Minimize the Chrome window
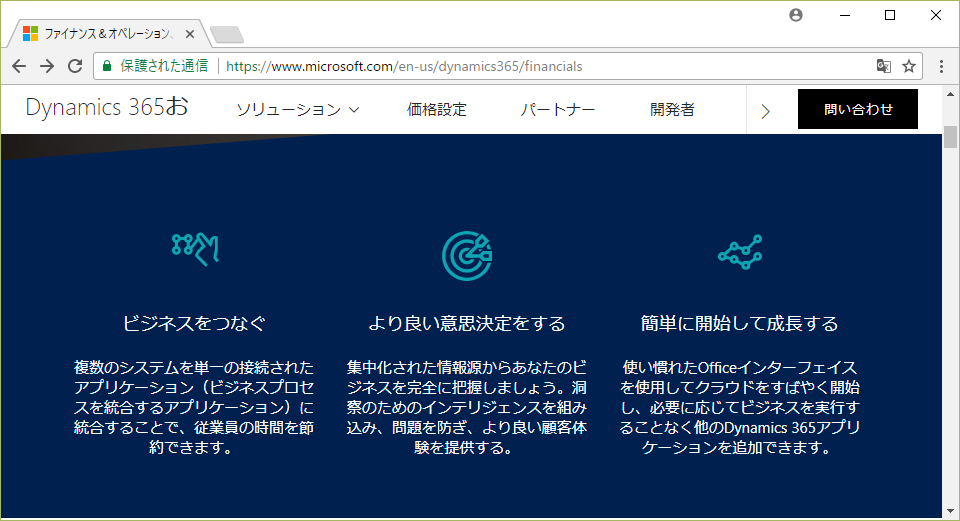Image resolution: width=960 pixels, height=521 pixels. 846,15
